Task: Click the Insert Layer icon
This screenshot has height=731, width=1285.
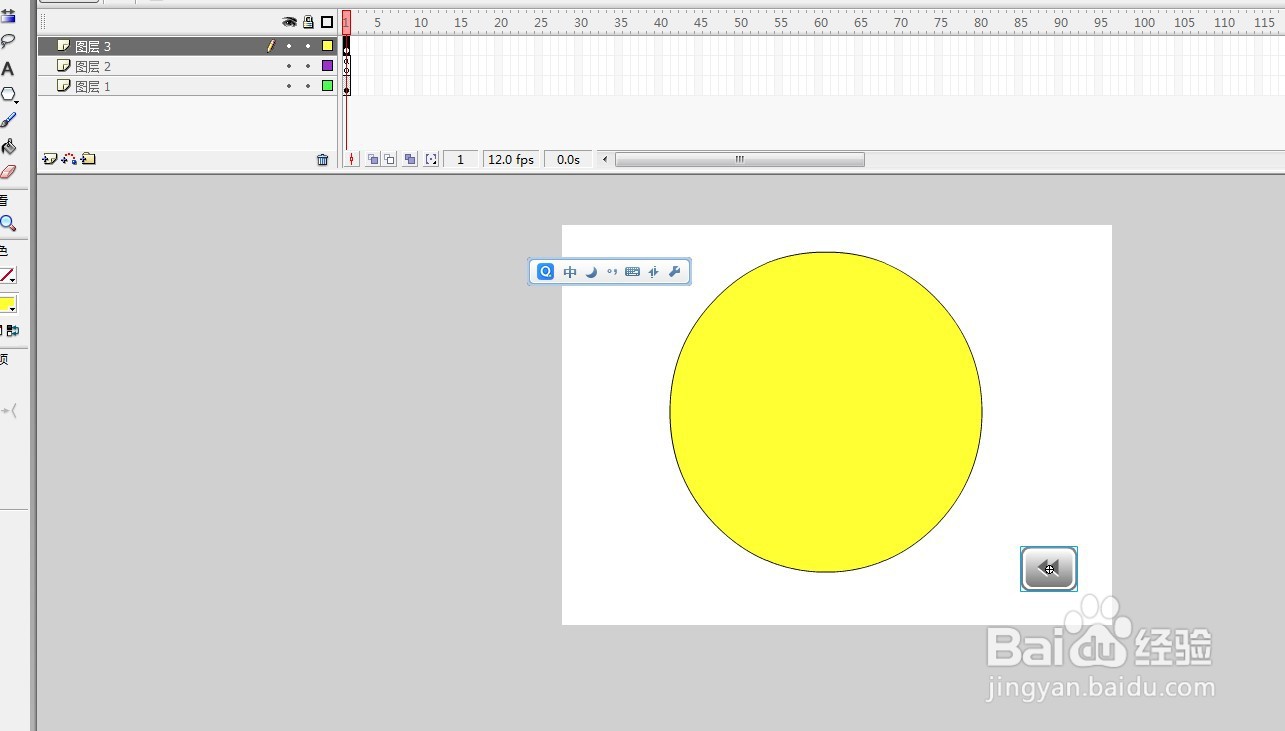Action: coord(50,159)
